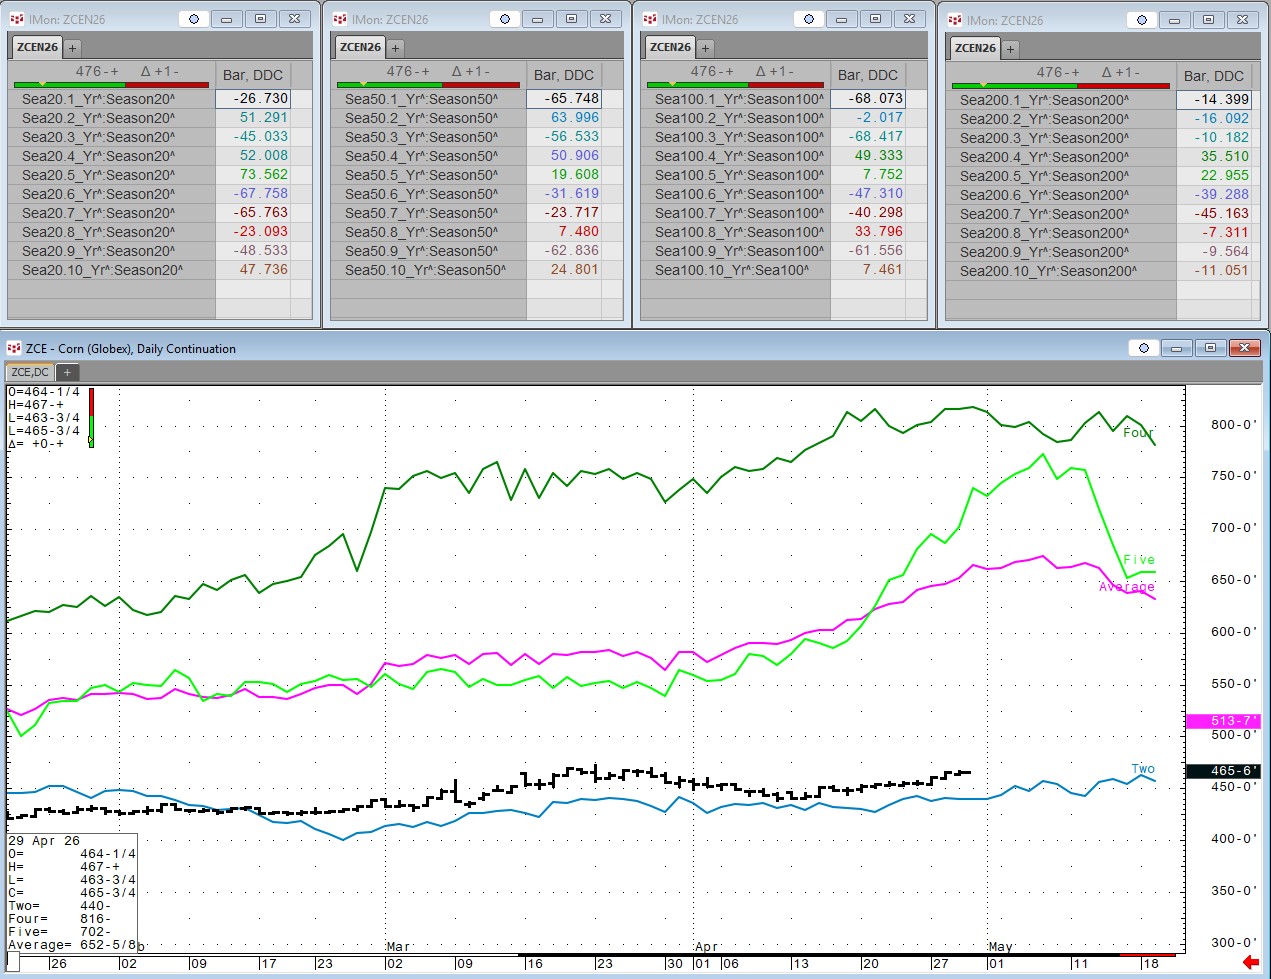Screen dimensions: 1271x979
Task: Click the Sea100.1 value cell -68.073
Action: click(867, 99)
